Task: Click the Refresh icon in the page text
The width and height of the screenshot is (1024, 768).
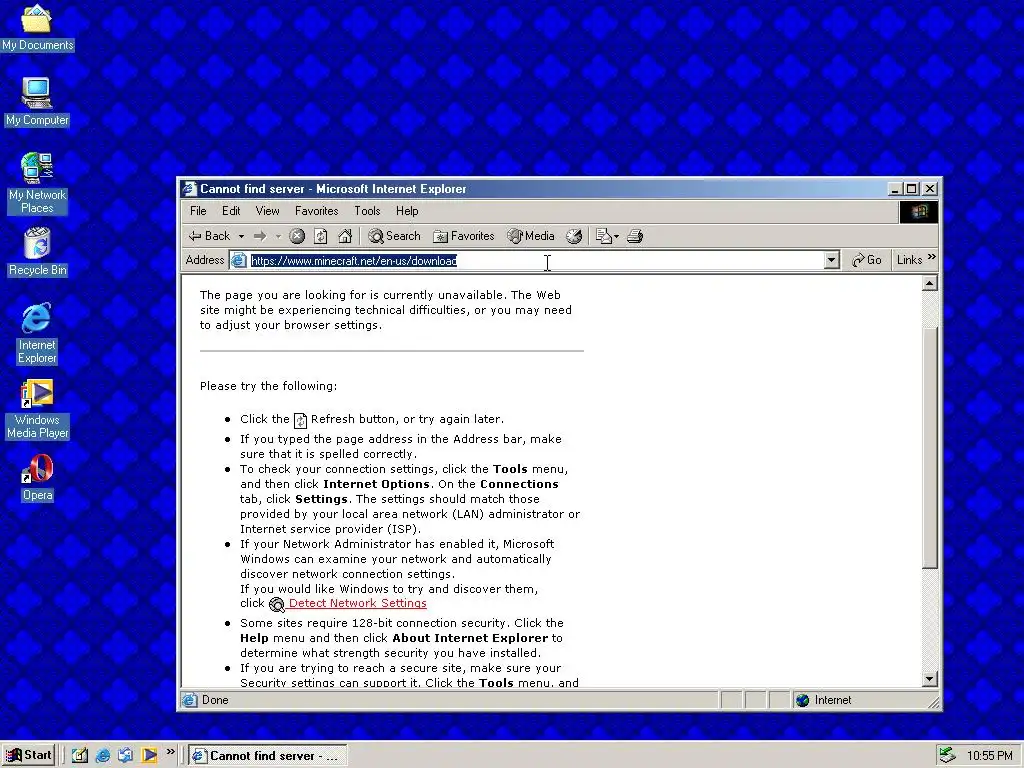Action: (x=300, y=420)
